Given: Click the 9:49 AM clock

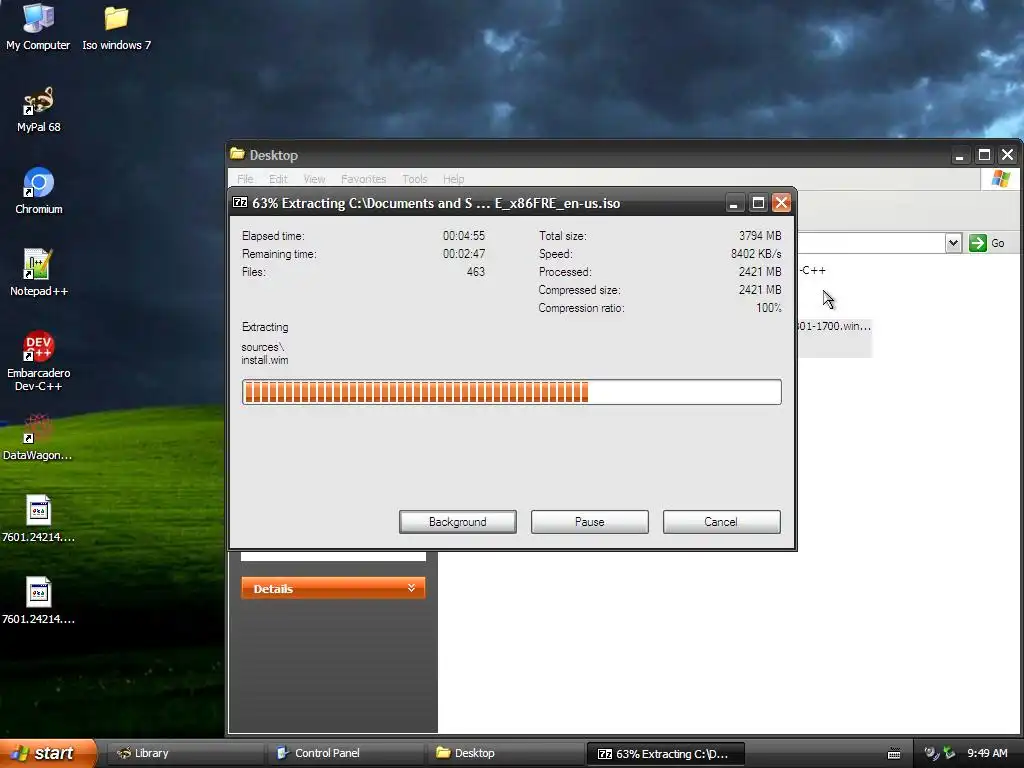Looking at the screenshot, I should 987,753.
